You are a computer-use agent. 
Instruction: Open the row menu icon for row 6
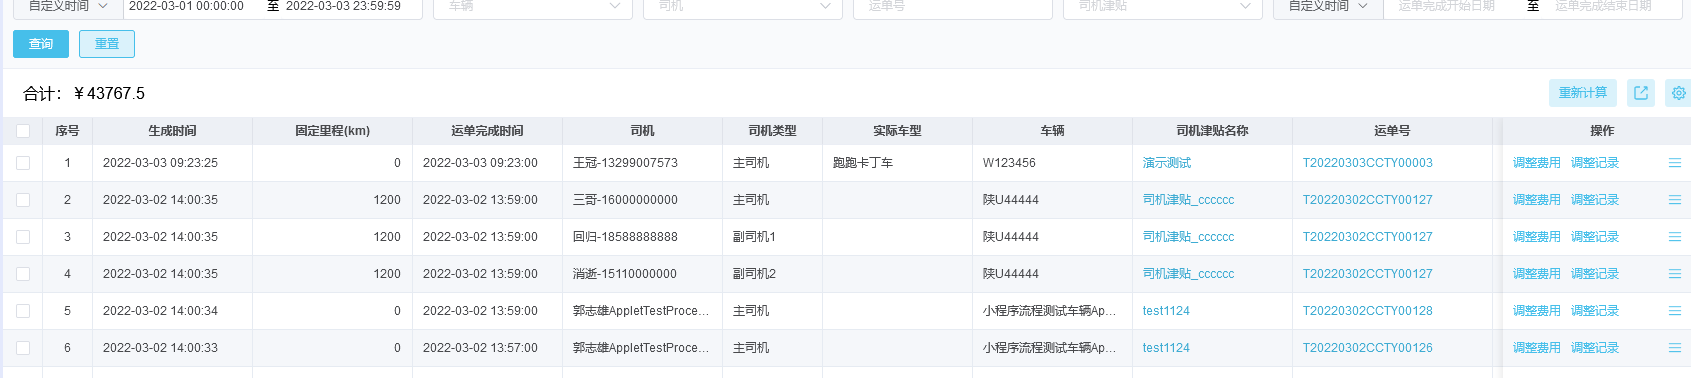(x=1675, y=348)
